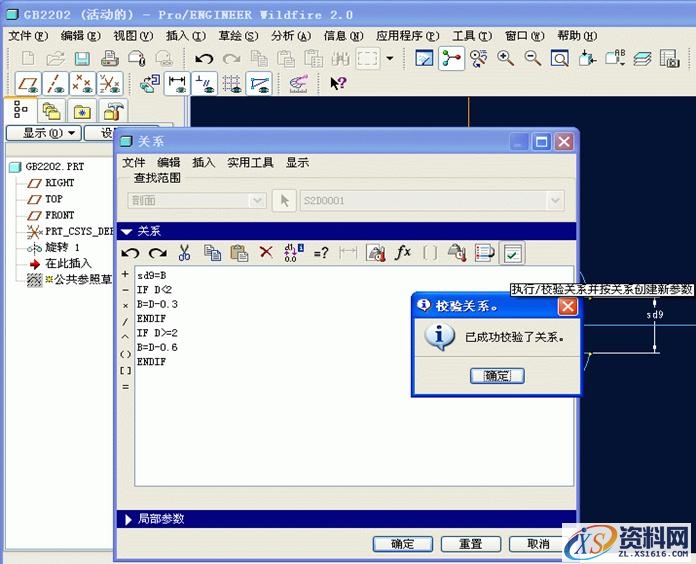Click the context help arrow icon
This screenshot has width=696, height=564.
coord(338,84)
